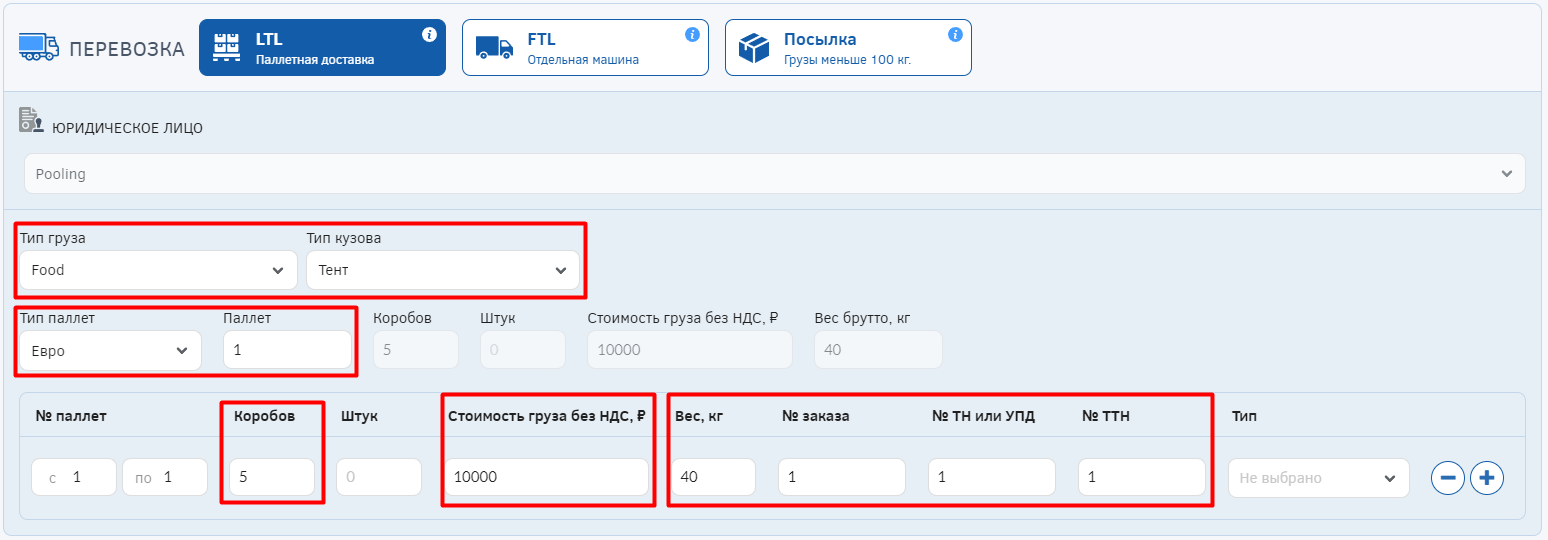Choose the Посылка shipment option
Viewport: 1548px width, 540px height.
pyautogui.click(x=850, y=48)
